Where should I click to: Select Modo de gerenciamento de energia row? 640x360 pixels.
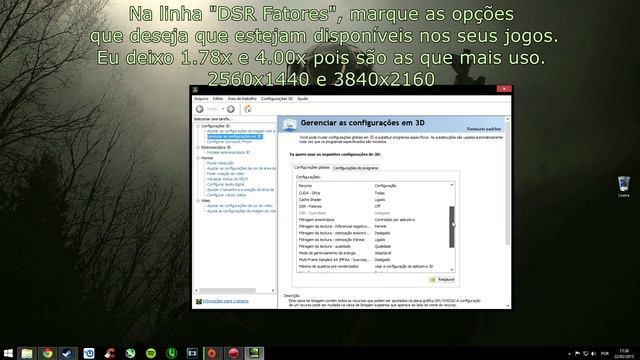click(x=373, y=253)
